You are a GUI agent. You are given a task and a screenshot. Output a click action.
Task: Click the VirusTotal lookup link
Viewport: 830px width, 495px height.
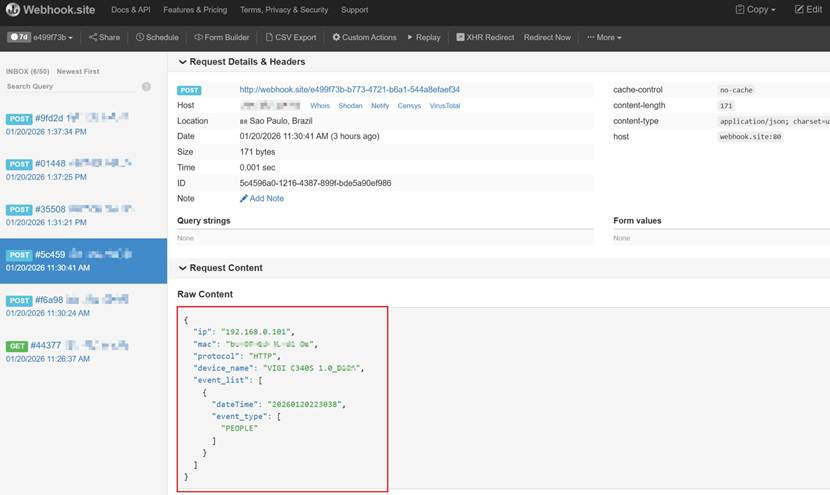445,106
